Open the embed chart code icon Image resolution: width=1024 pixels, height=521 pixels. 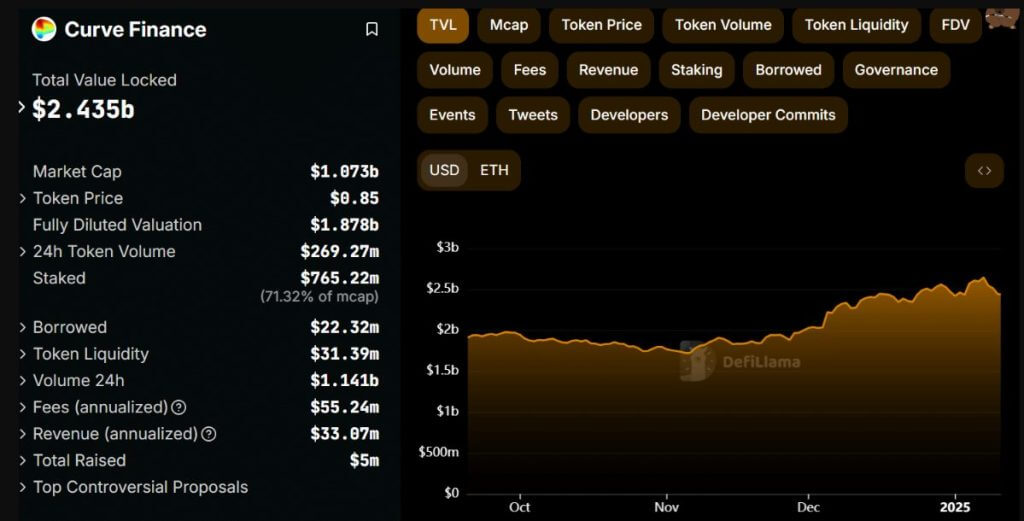click(984, 170)
